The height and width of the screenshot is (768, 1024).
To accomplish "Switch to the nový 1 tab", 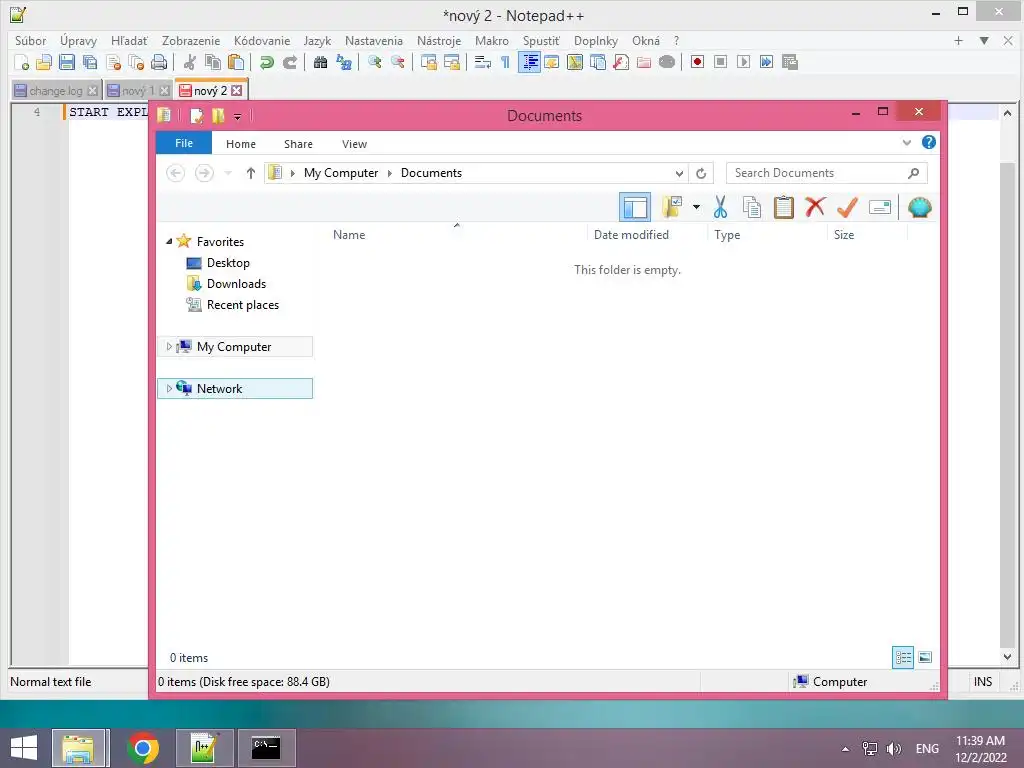I will (138, 91).
